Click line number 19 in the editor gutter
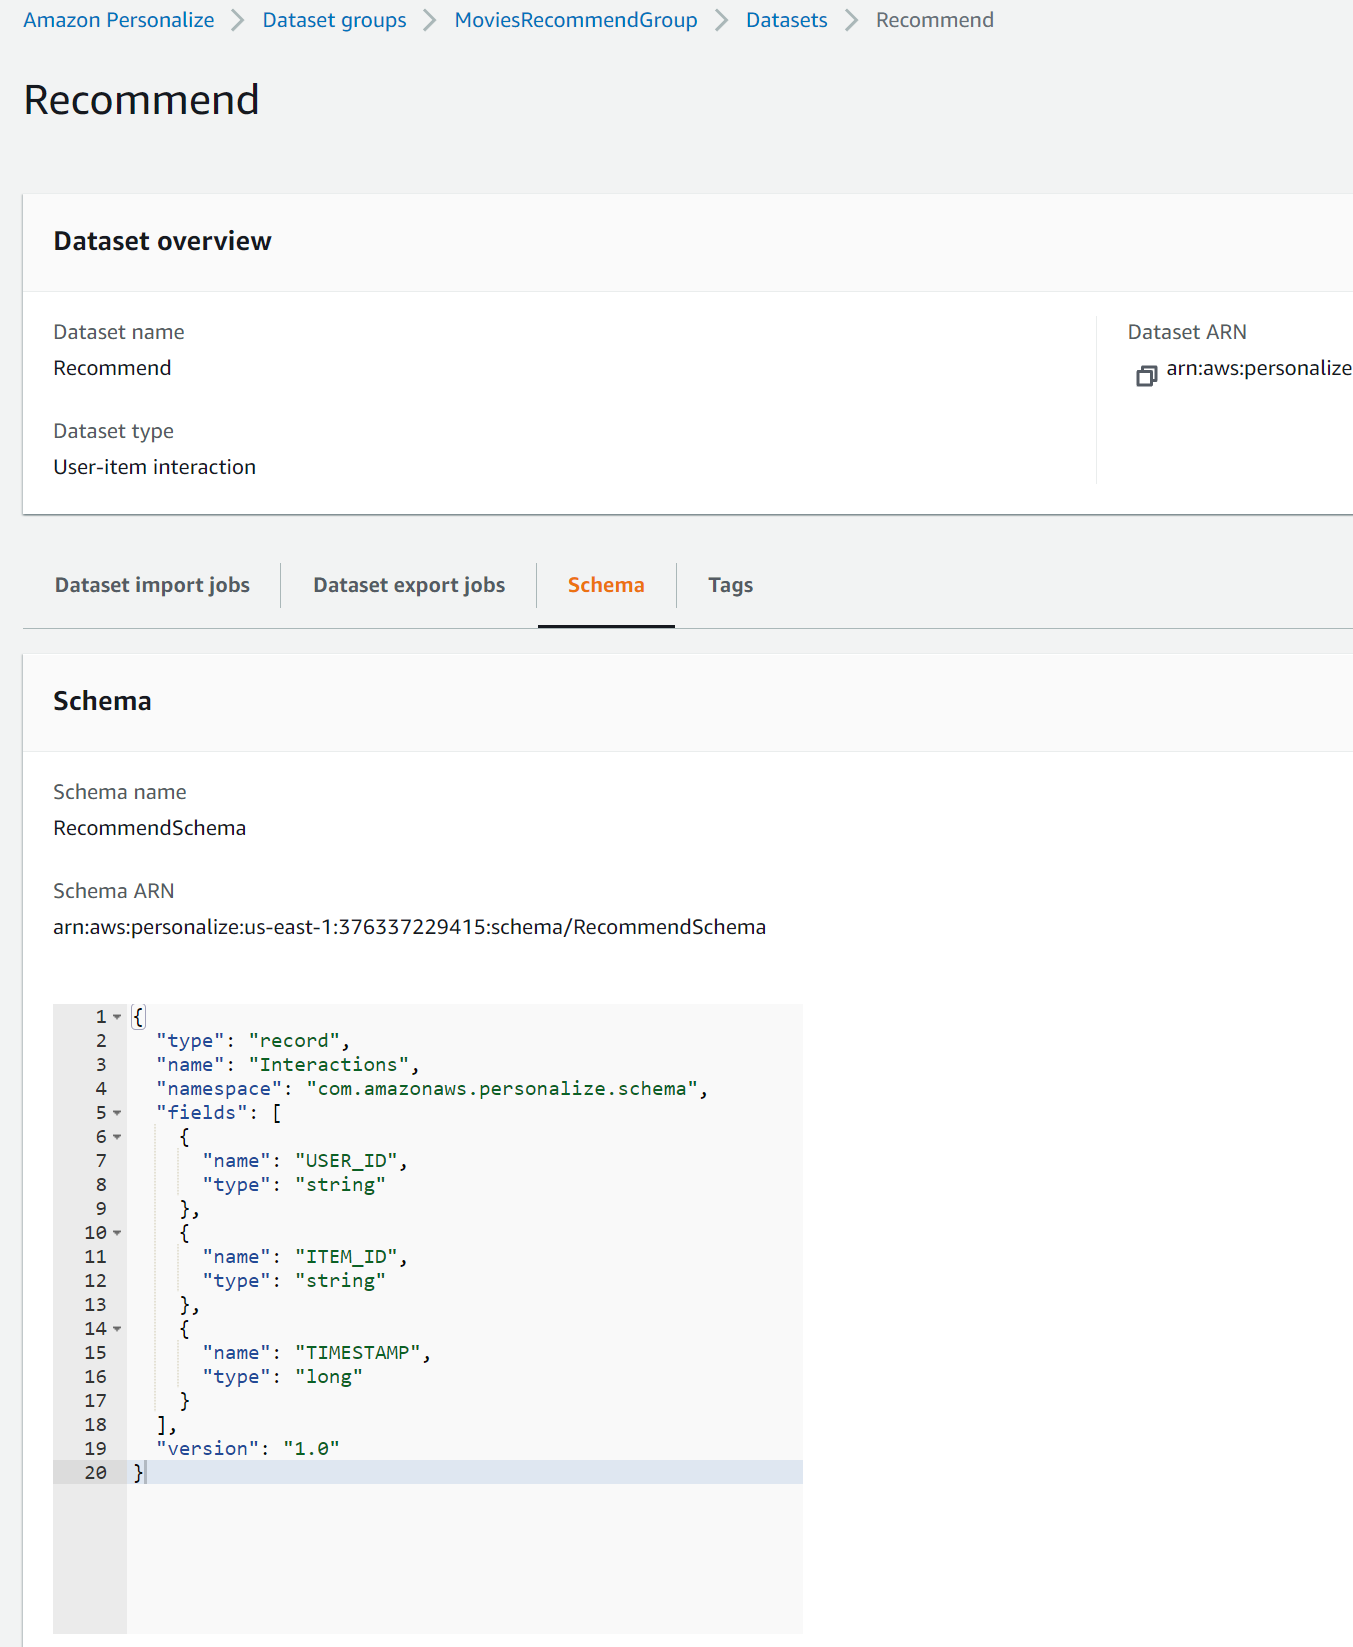Viewport: 1353px width, 1647px height. point(95,1449)
